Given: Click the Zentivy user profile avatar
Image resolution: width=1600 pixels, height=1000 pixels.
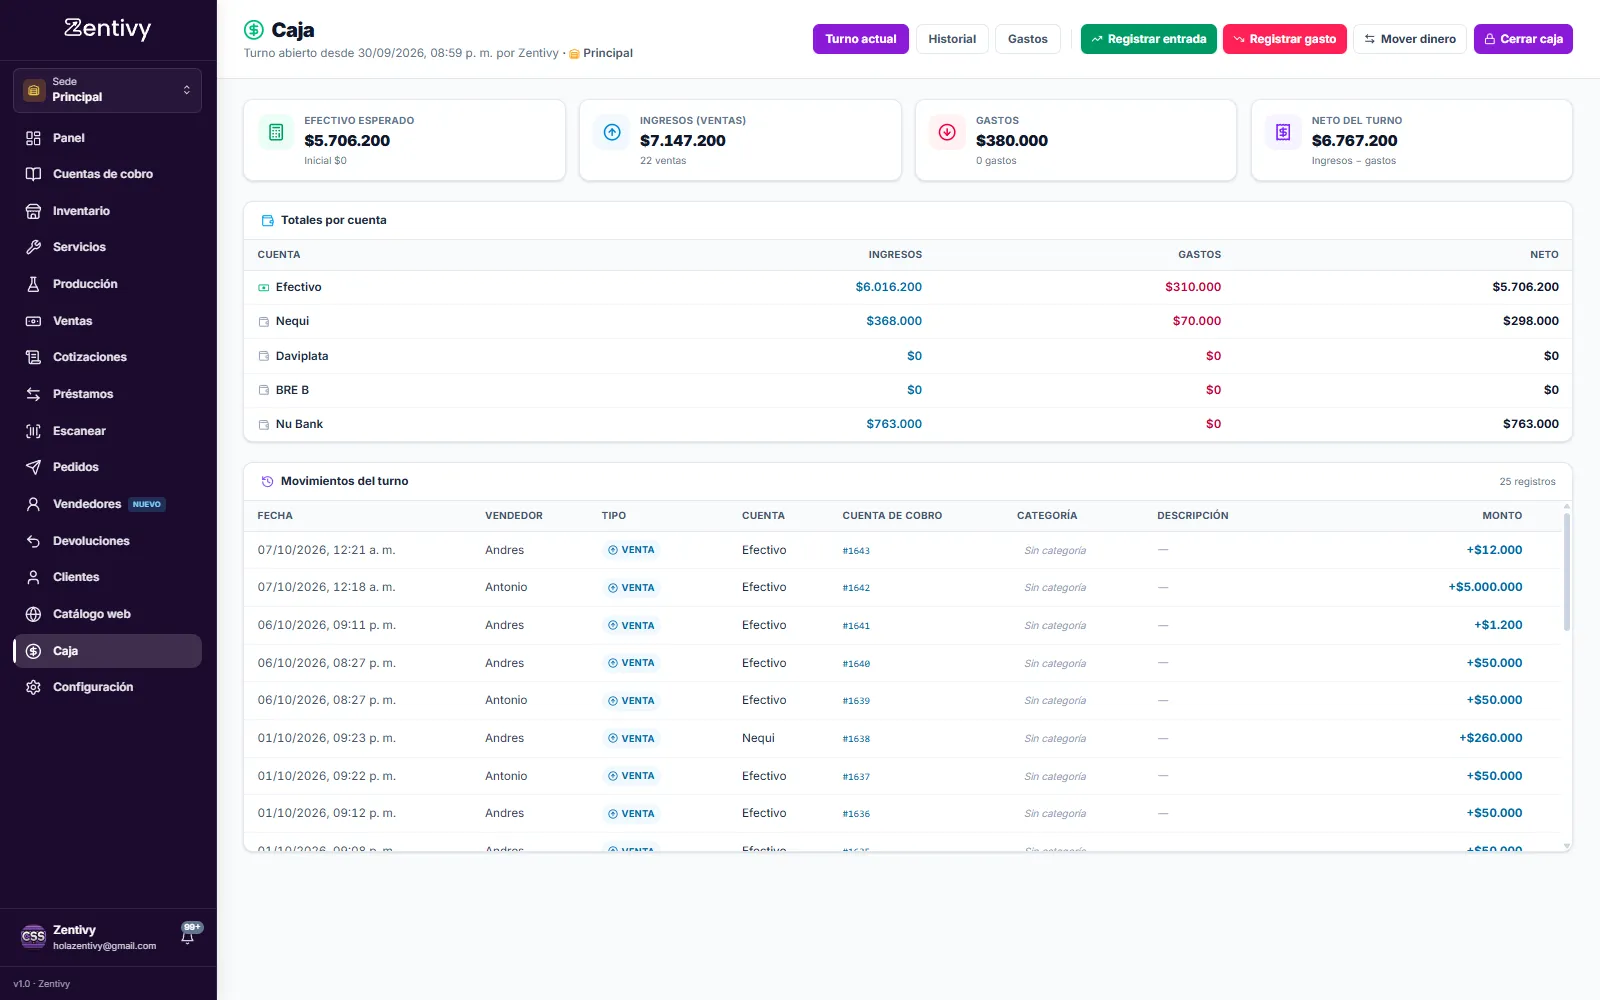Looking at the screenshot, I should pos(33,937).
